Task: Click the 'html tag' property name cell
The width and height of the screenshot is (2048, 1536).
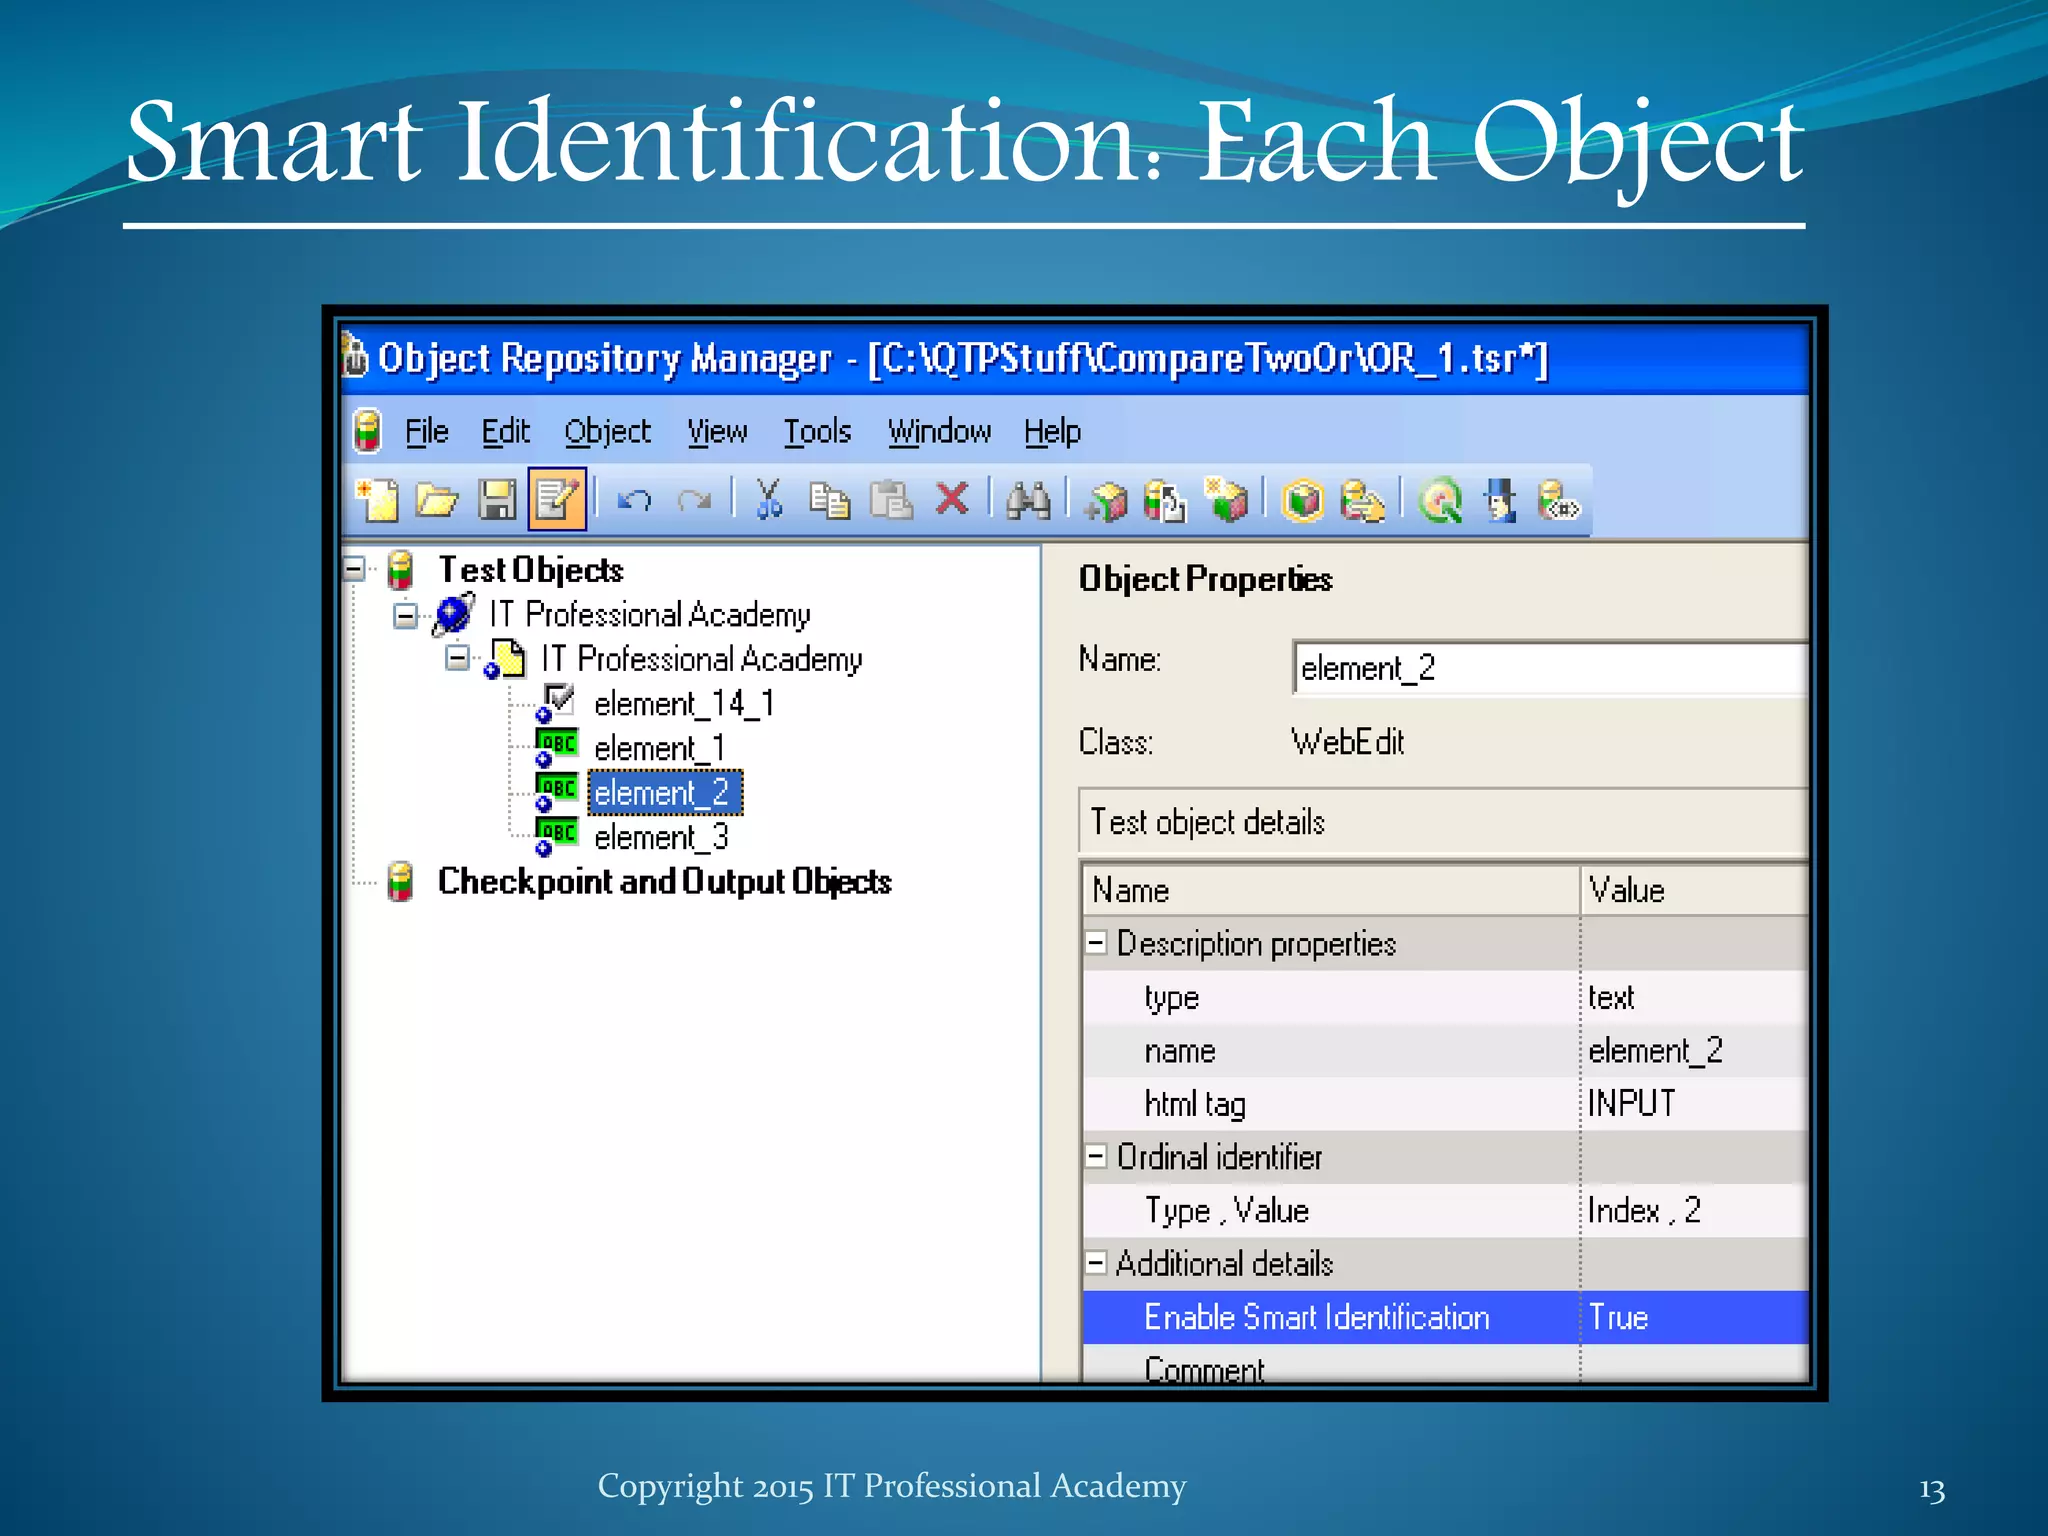Action: (x=1195, y=1104)
